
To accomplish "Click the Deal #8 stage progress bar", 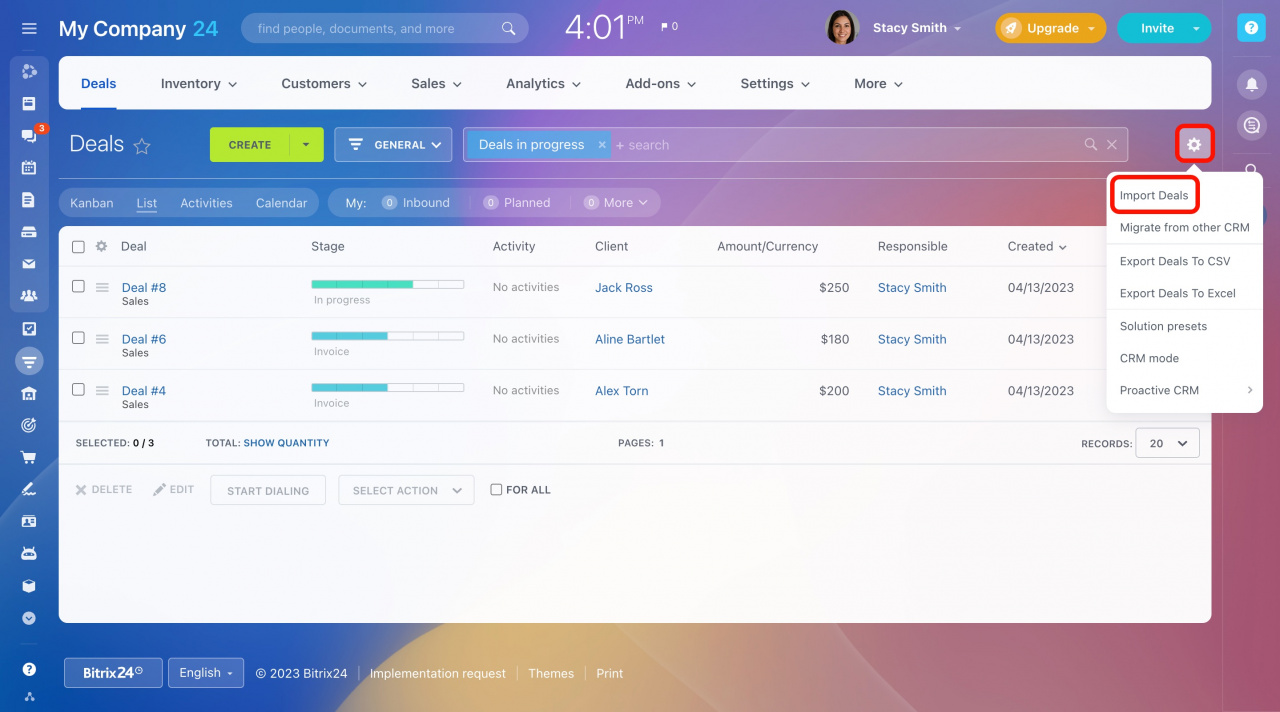I will 388,284.
